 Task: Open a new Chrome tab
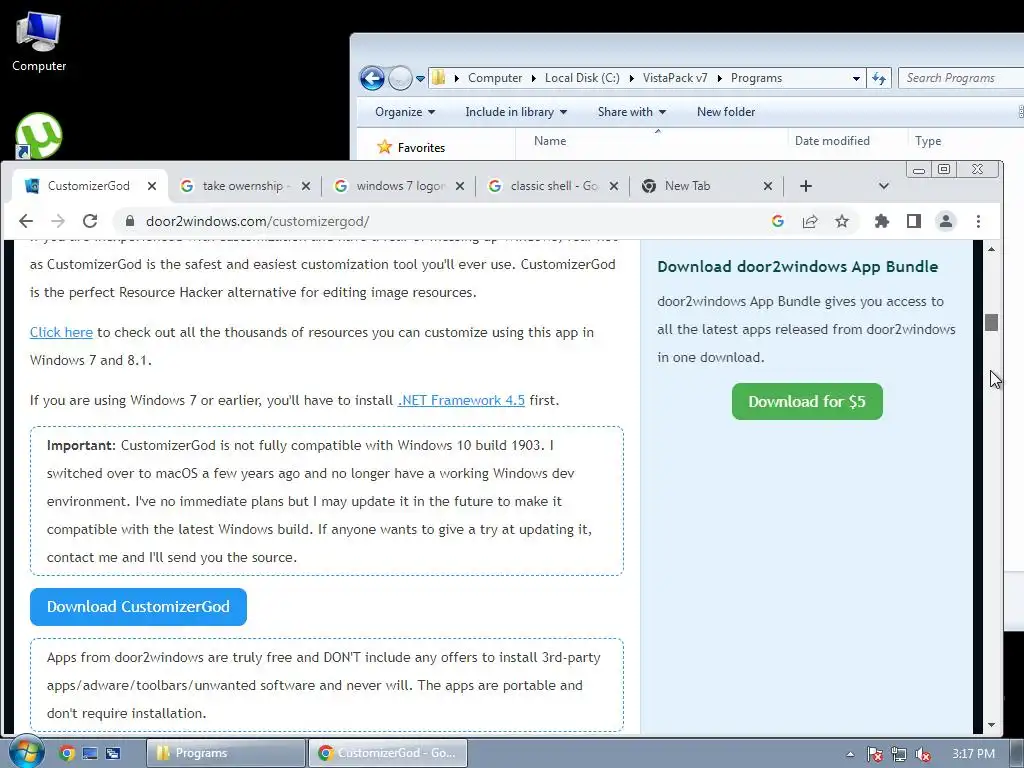click(x=806, y=186)
